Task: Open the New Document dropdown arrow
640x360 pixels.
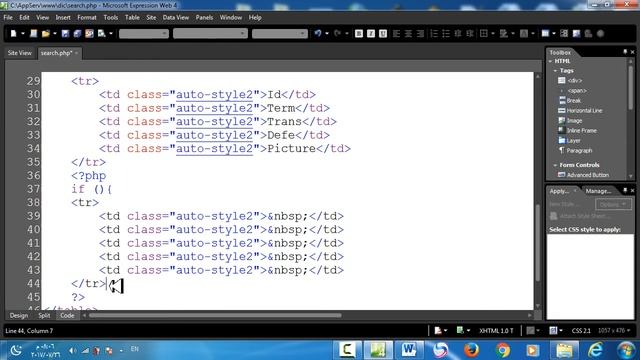Action: 23,33
